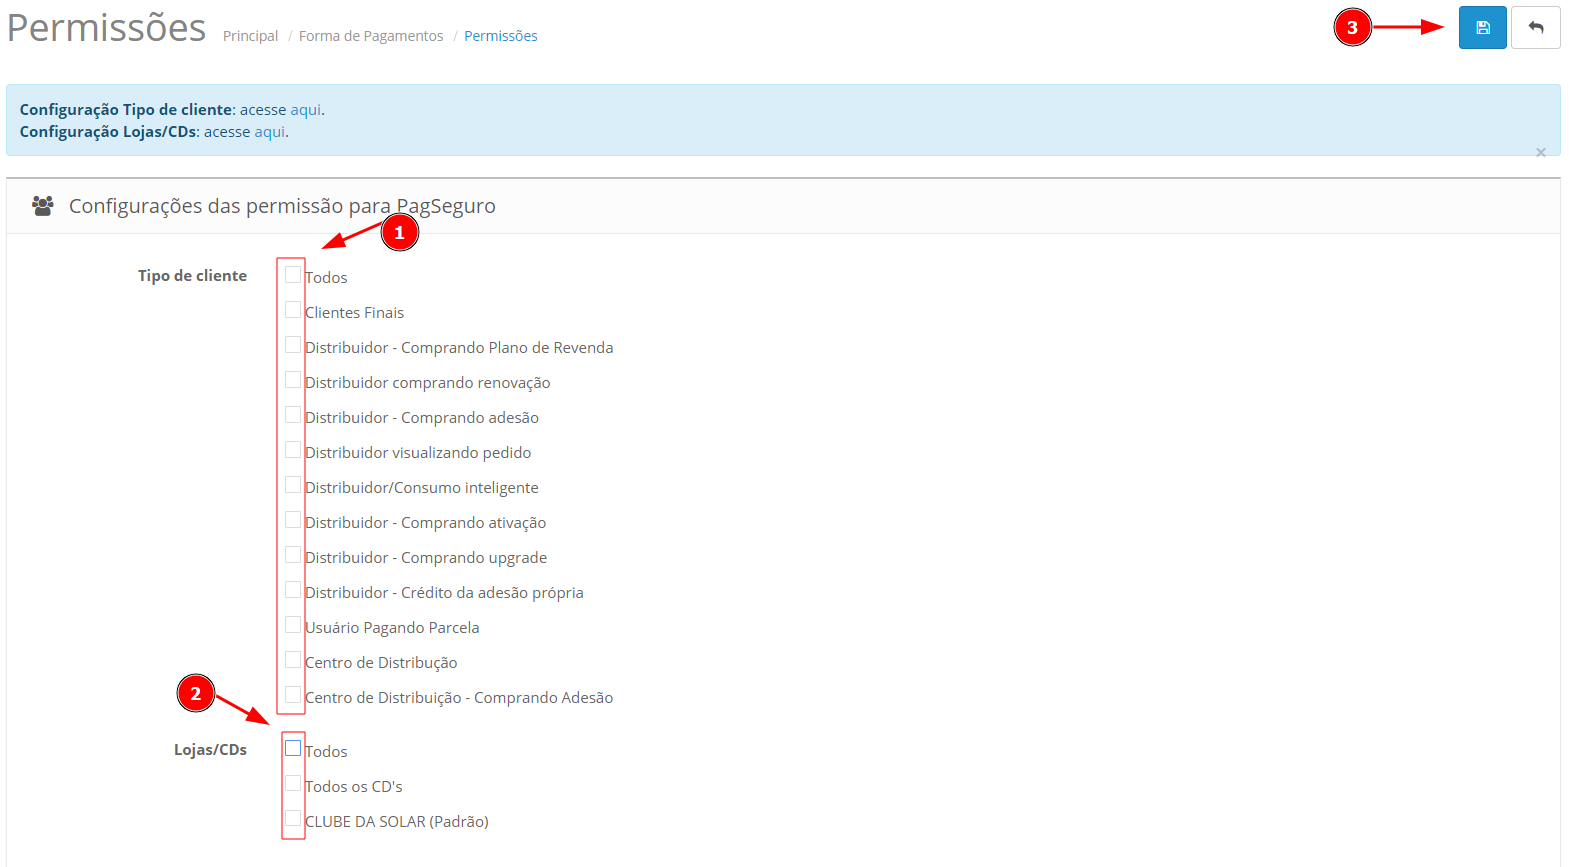
Task: Click the back arrow icon button
Action: click(x=1535, y=28)
